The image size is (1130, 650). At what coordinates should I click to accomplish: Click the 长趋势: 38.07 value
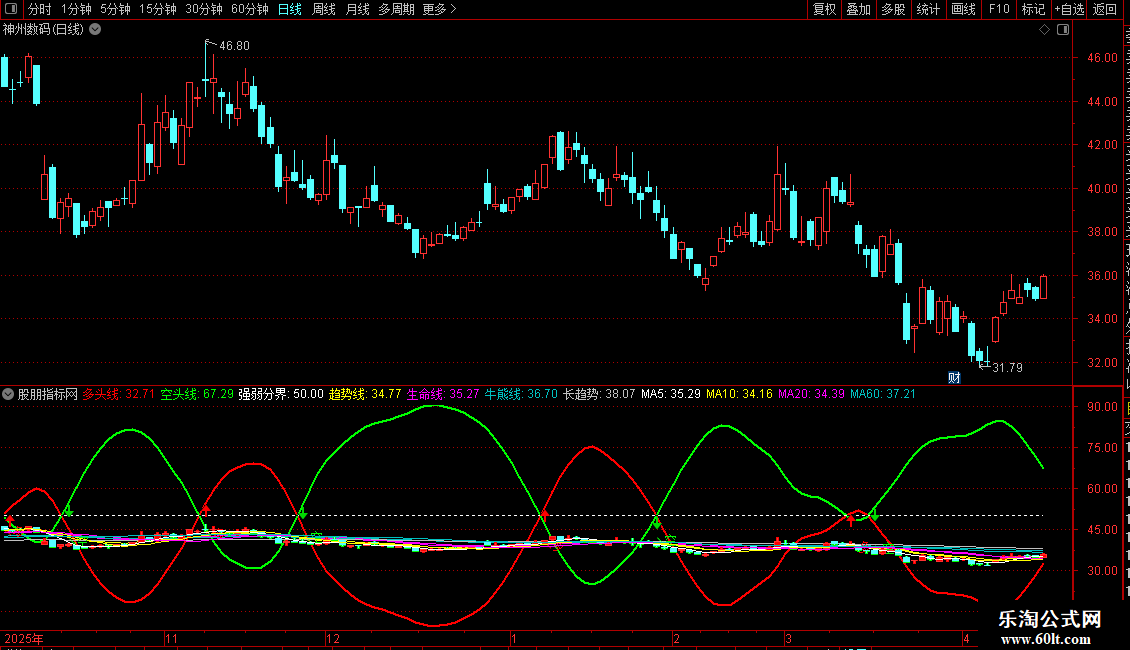600,394
